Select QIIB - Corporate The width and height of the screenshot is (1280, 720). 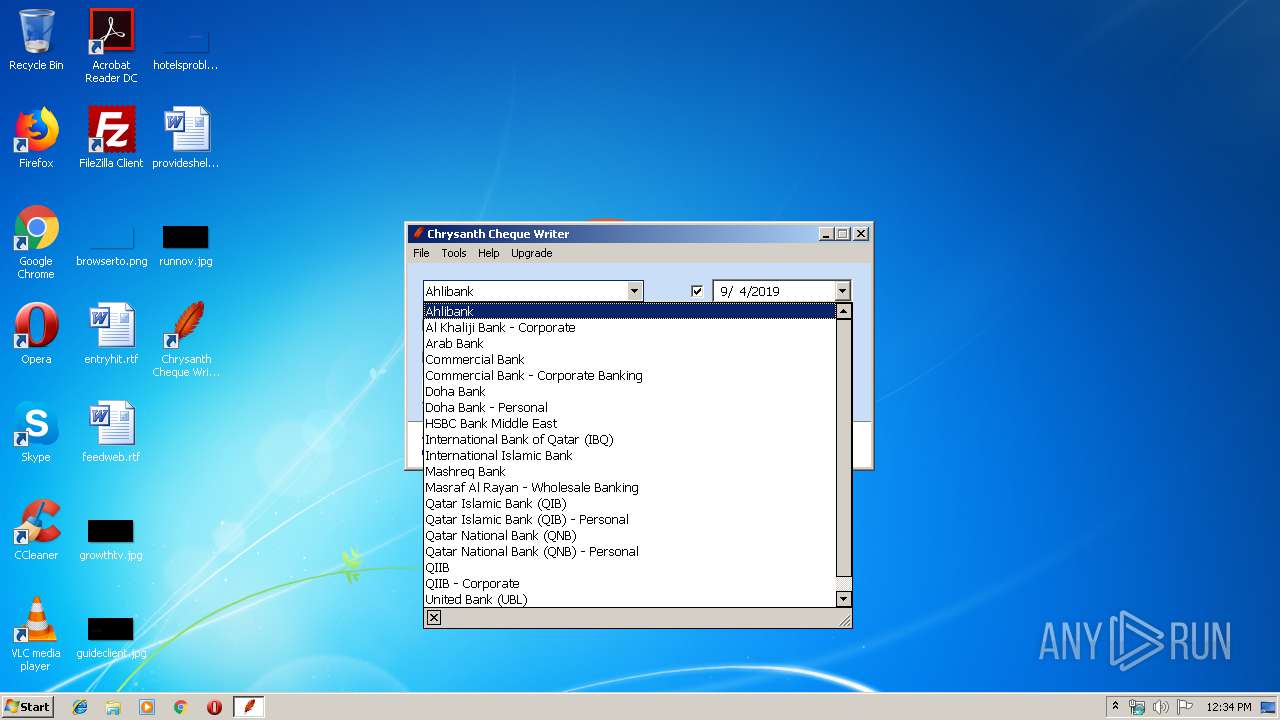[629, 583]
